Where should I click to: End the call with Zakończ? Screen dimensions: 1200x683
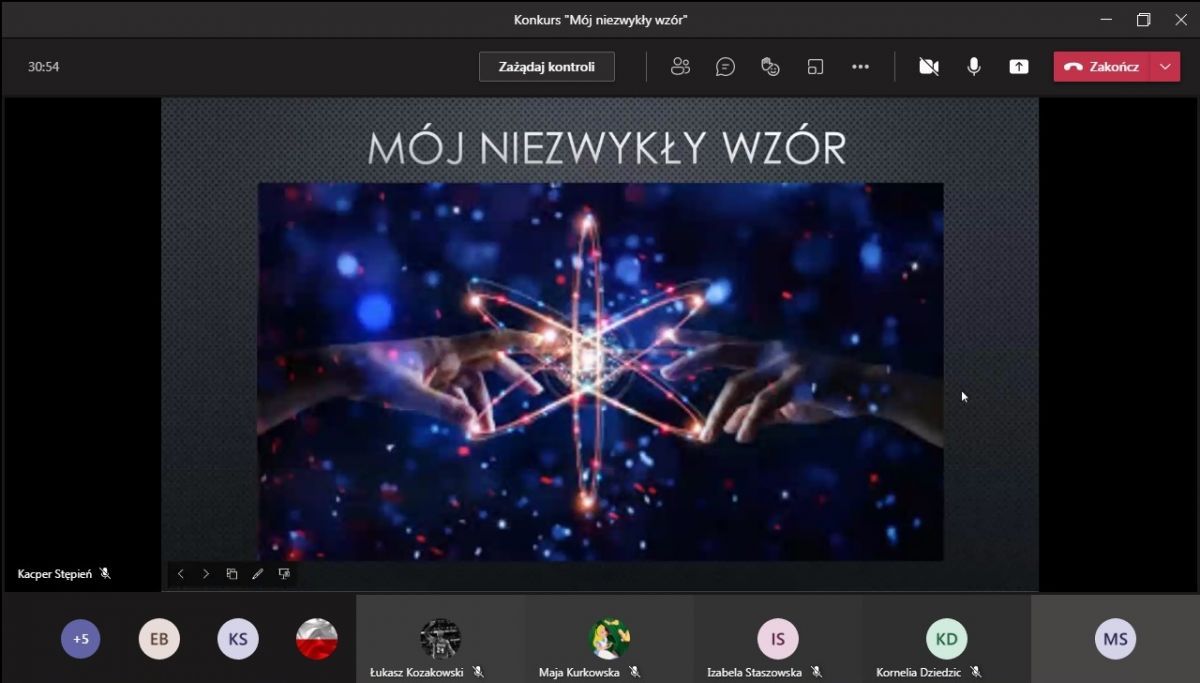[x=1102, y=67]
